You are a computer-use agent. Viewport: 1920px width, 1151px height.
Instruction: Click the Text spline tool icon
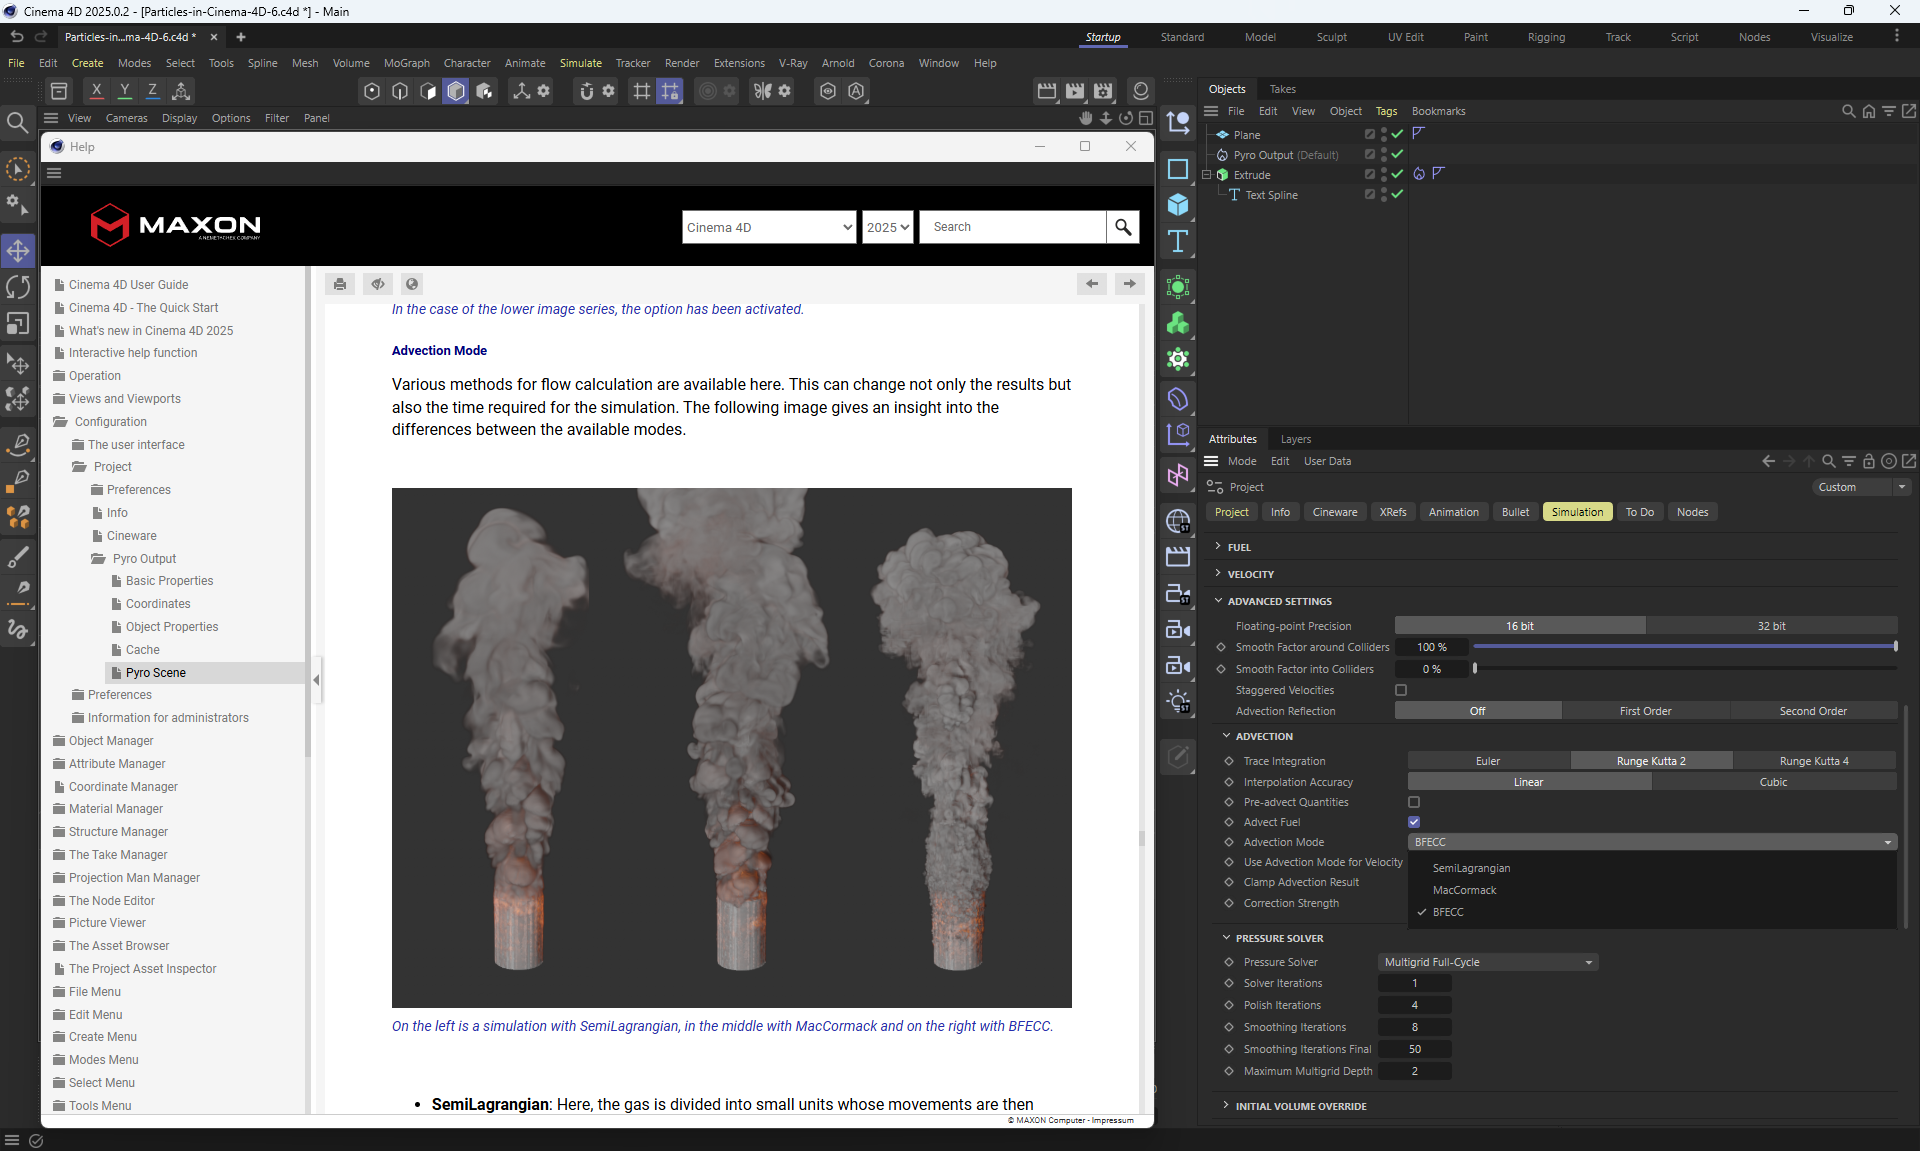pos(1178,241)
